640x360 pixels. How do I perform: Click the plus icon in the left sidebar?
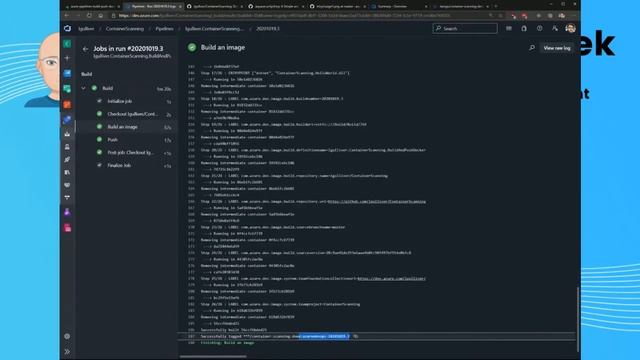[x=67, y=58]
